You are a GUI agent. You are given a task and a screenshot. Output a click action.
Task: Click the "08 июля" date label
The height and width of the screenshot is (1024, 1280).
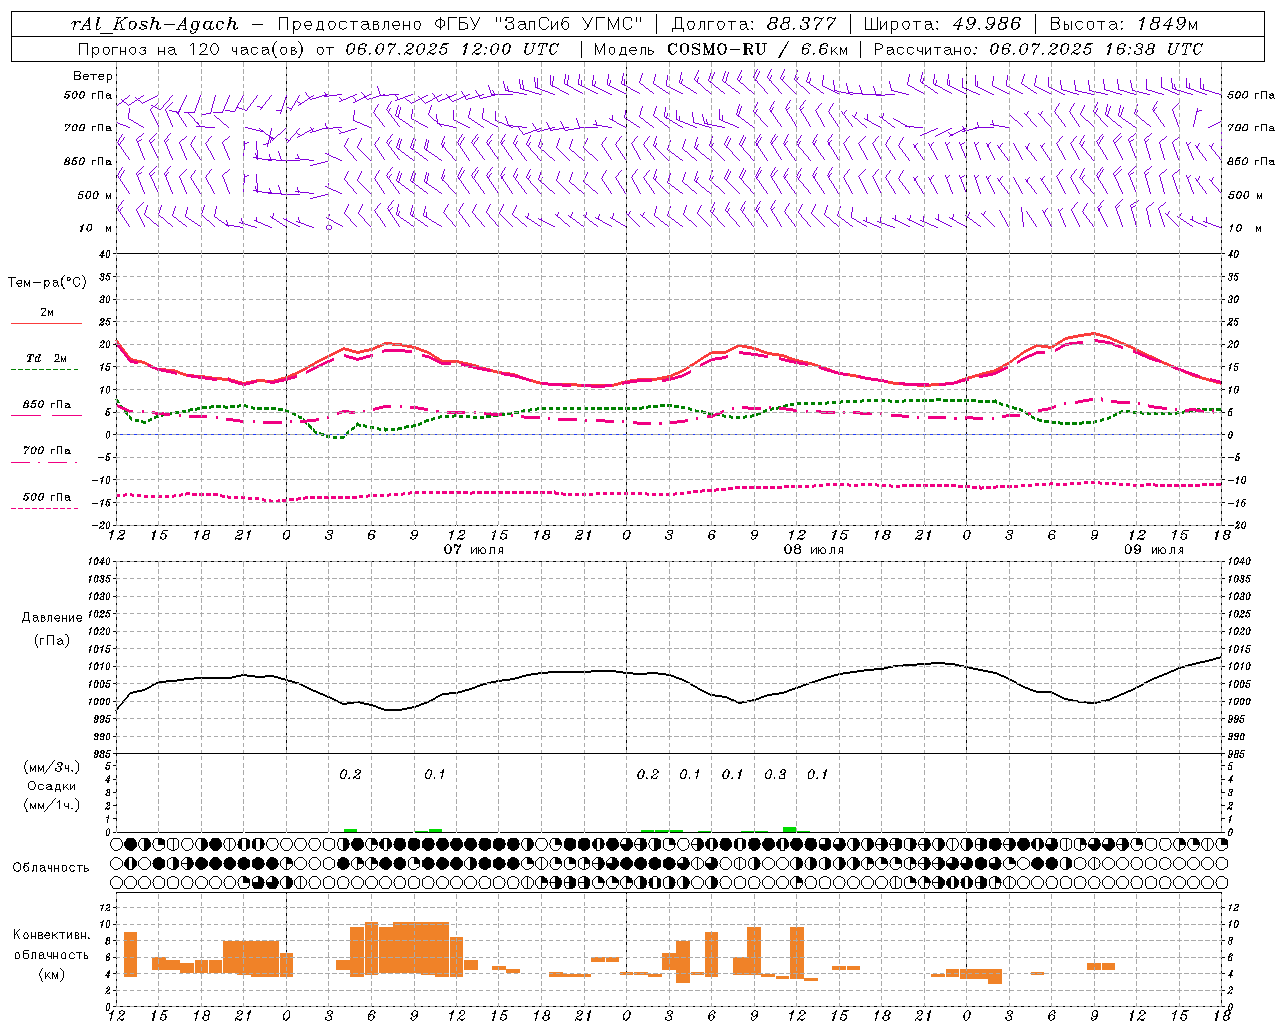(x=814, y=550)
